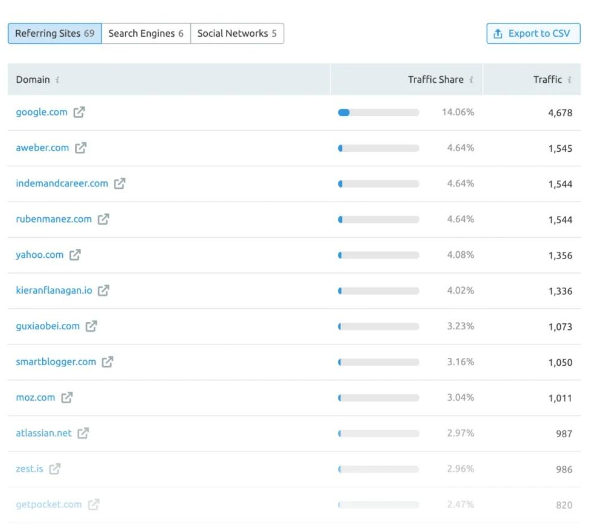This screenshot has width=595, height=531.
Task: Select traffic value 4,678
Action: click(560, 113)
